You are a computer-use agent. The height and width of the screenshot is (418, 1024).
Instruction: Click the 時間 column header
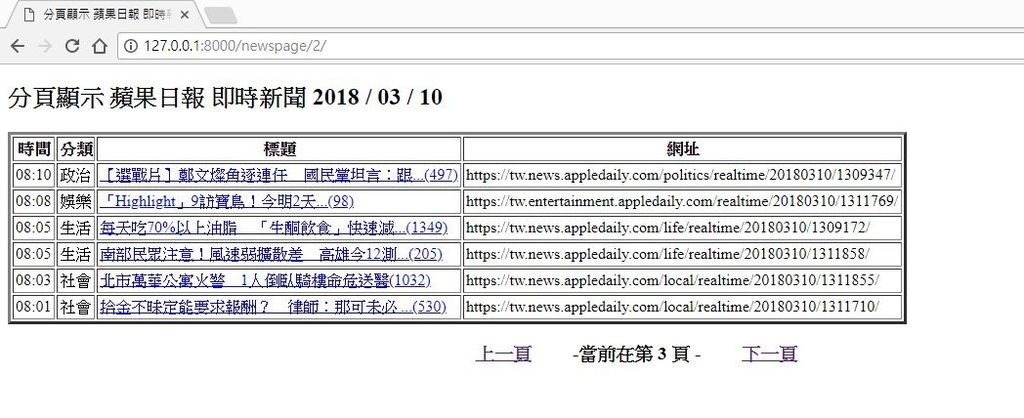point(34,149)
